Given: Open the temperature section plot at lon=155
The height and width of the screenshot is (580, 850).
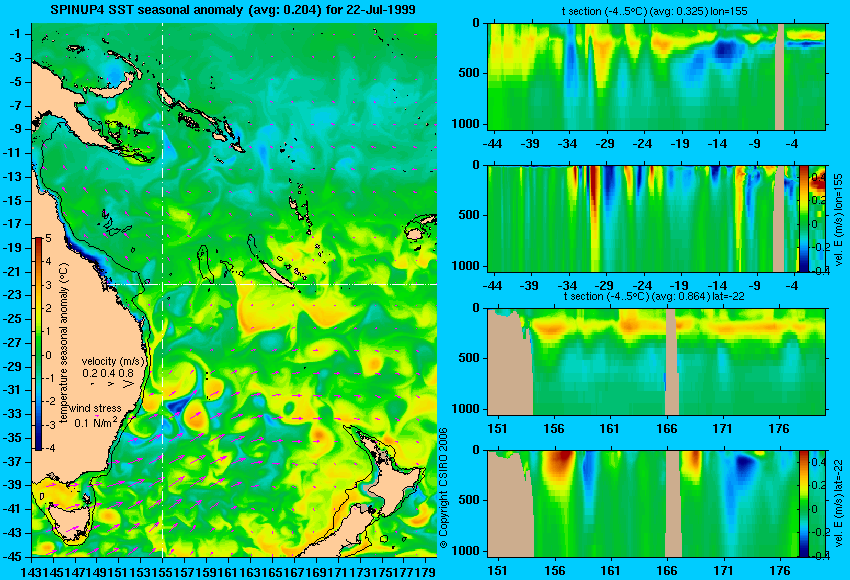Looking at the screenshot, I should pos(656,76).
